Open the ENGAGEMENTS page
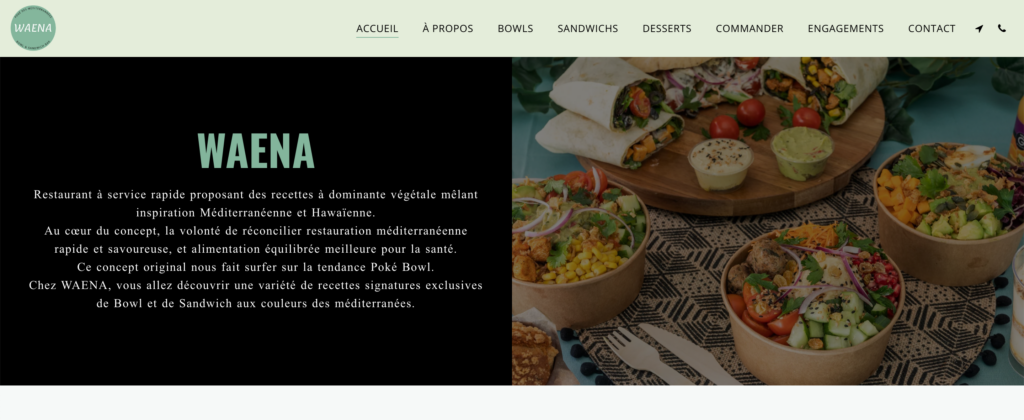The image size is (1024, 420). tap(845, 29)
